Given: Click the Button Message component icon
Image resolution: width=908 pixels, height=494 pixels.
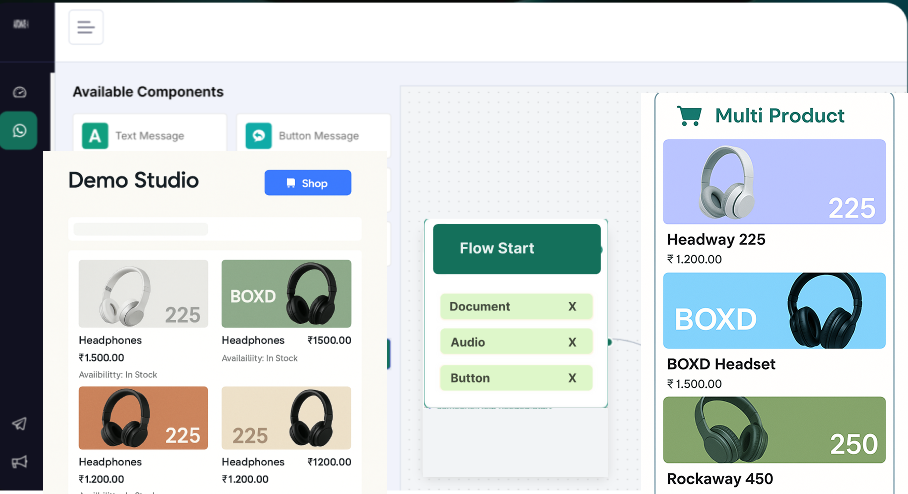Looking at the screenshot, I should click(259, 136).
